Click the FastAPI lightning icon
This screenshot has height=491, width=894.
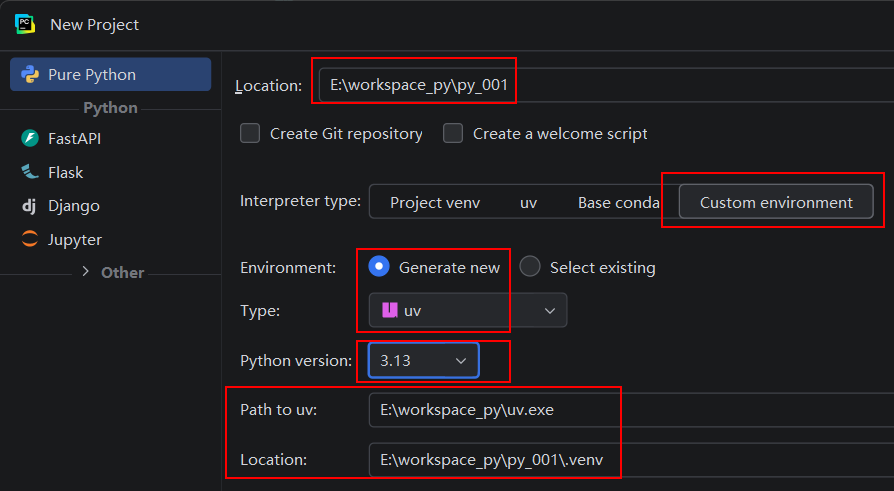(x=30, y=138)
